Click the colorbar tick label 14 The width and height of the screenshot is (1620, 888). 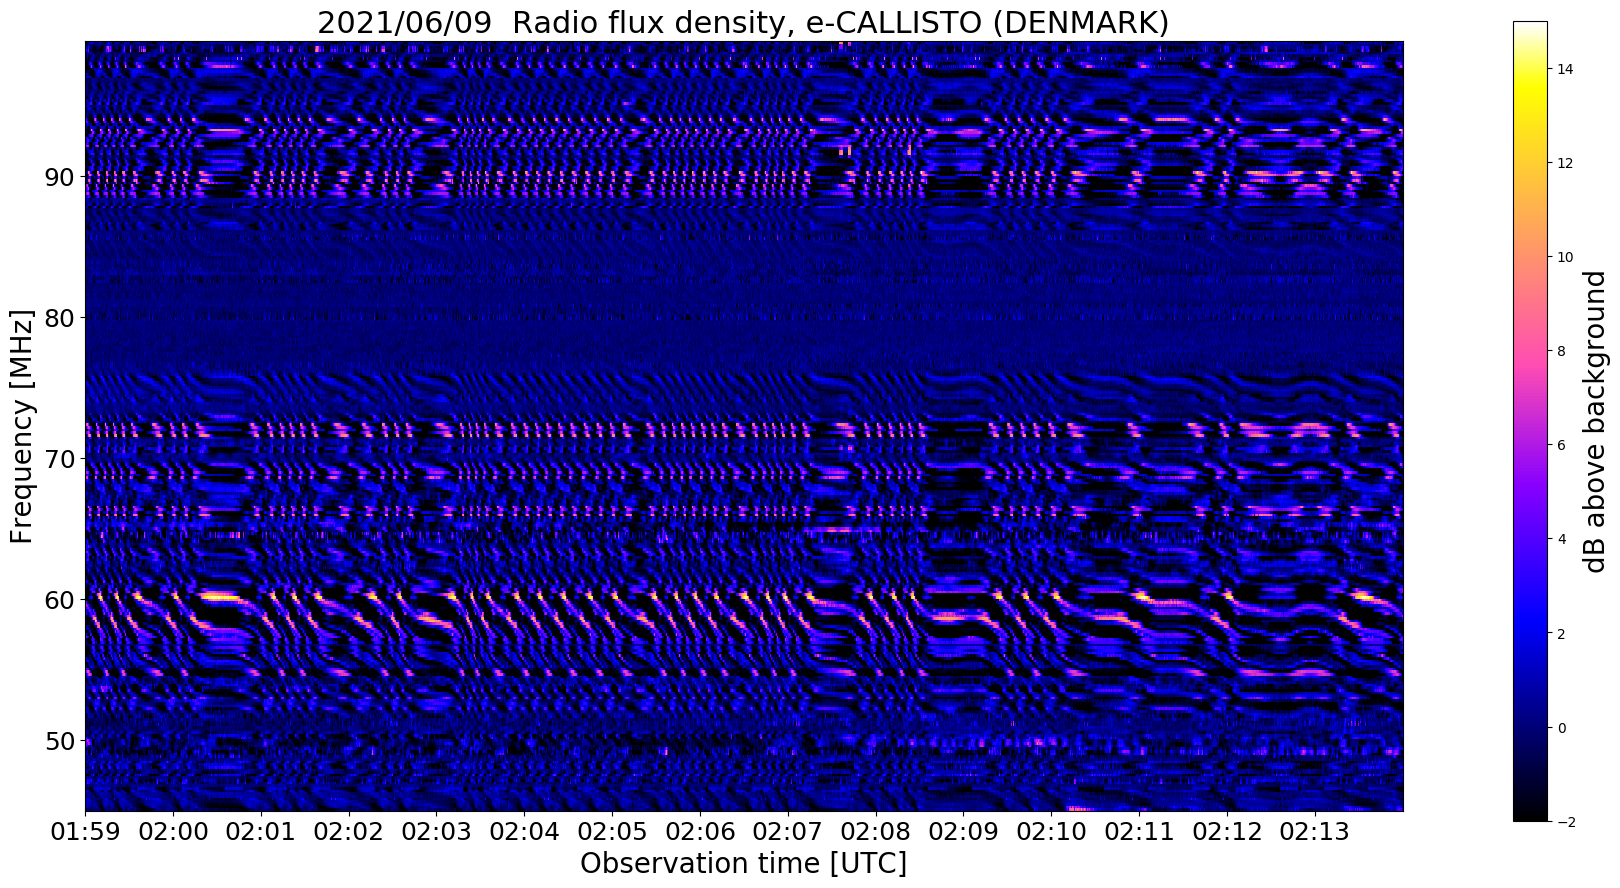pyautogui.click(x=1563, y=69)
